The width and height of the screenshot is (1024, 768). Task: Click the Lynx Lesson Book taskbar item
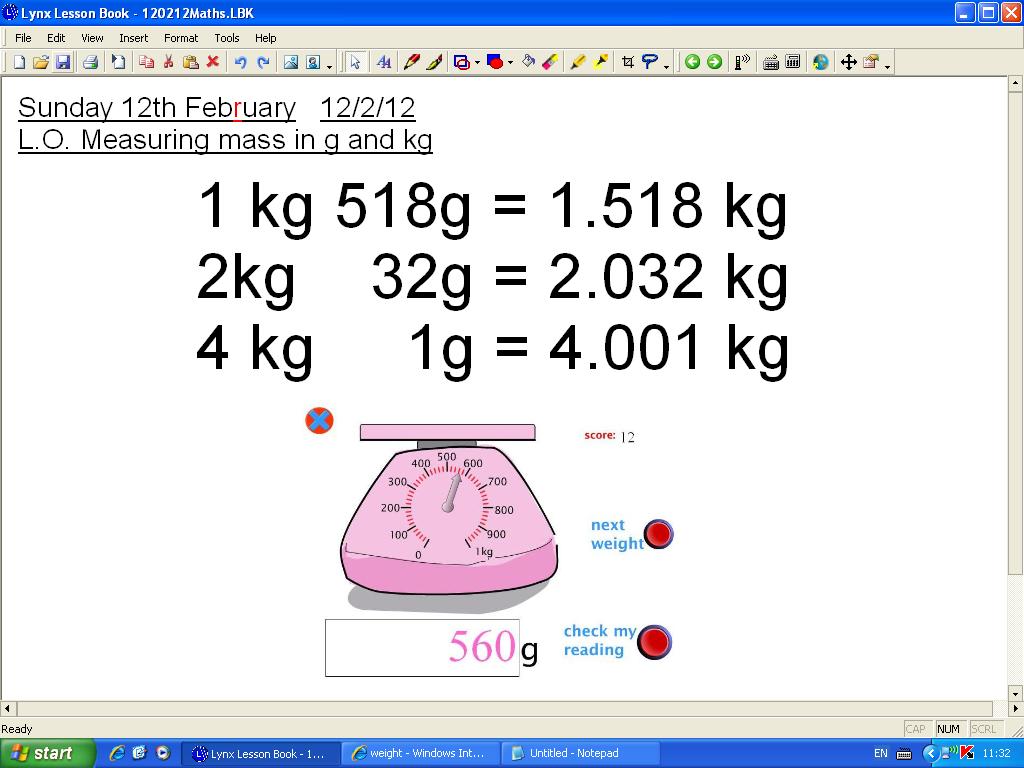tap(261, 754)
